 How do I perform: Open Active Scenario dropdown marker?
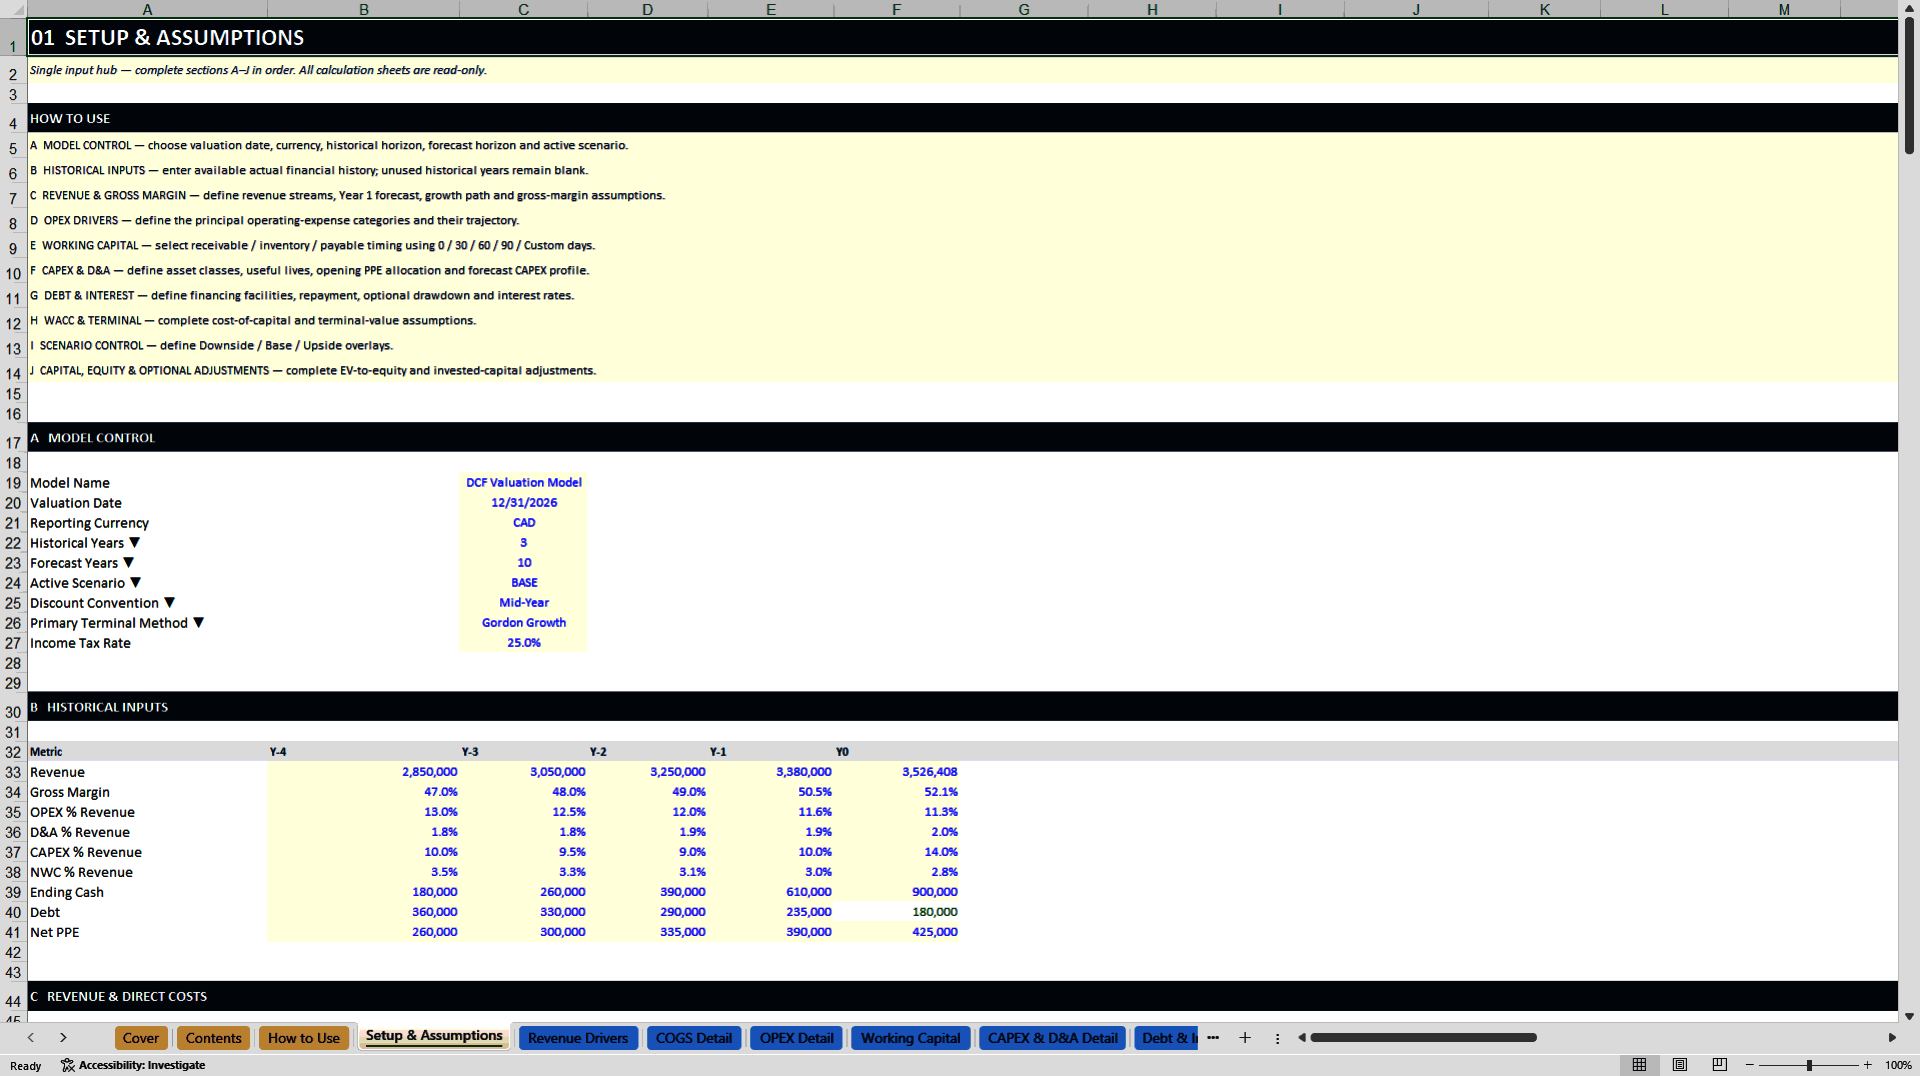[x=136, y=582]
